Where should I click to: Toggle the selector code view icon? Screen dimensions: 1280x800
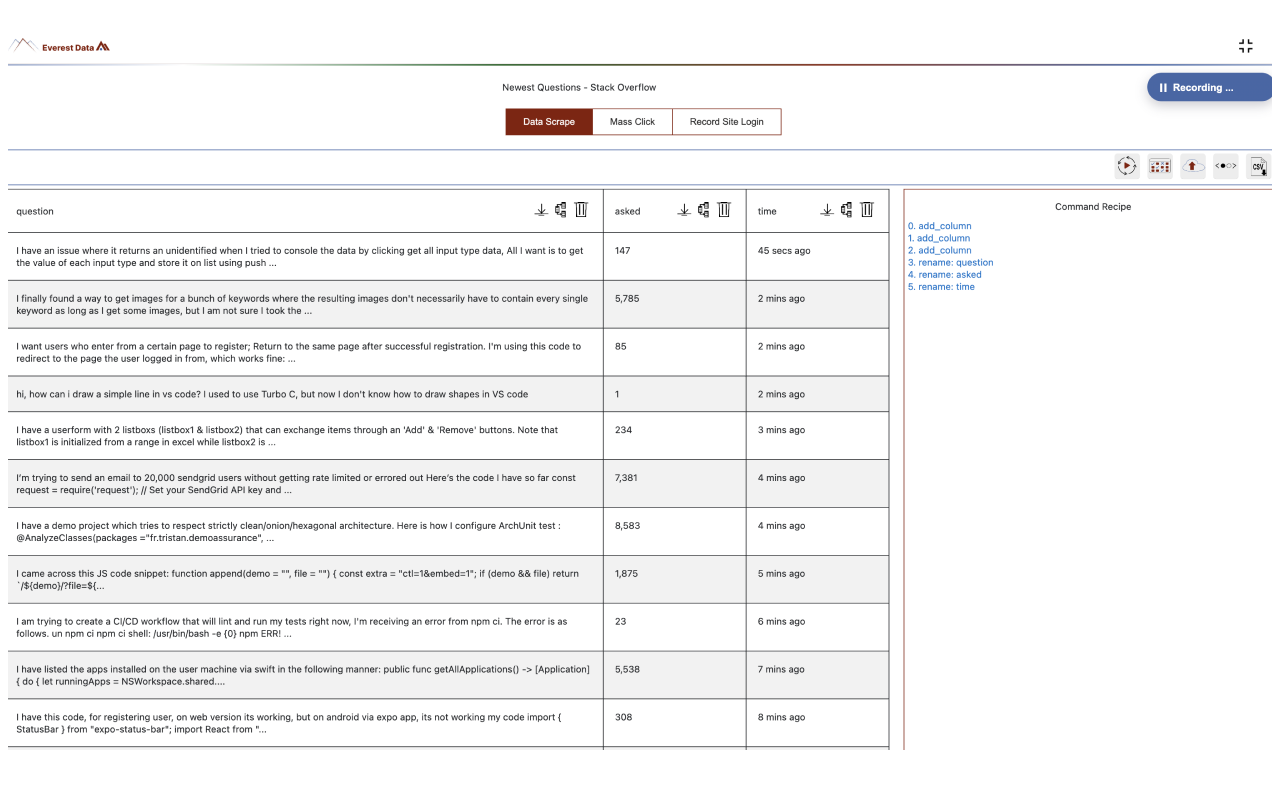(1225, 166)
